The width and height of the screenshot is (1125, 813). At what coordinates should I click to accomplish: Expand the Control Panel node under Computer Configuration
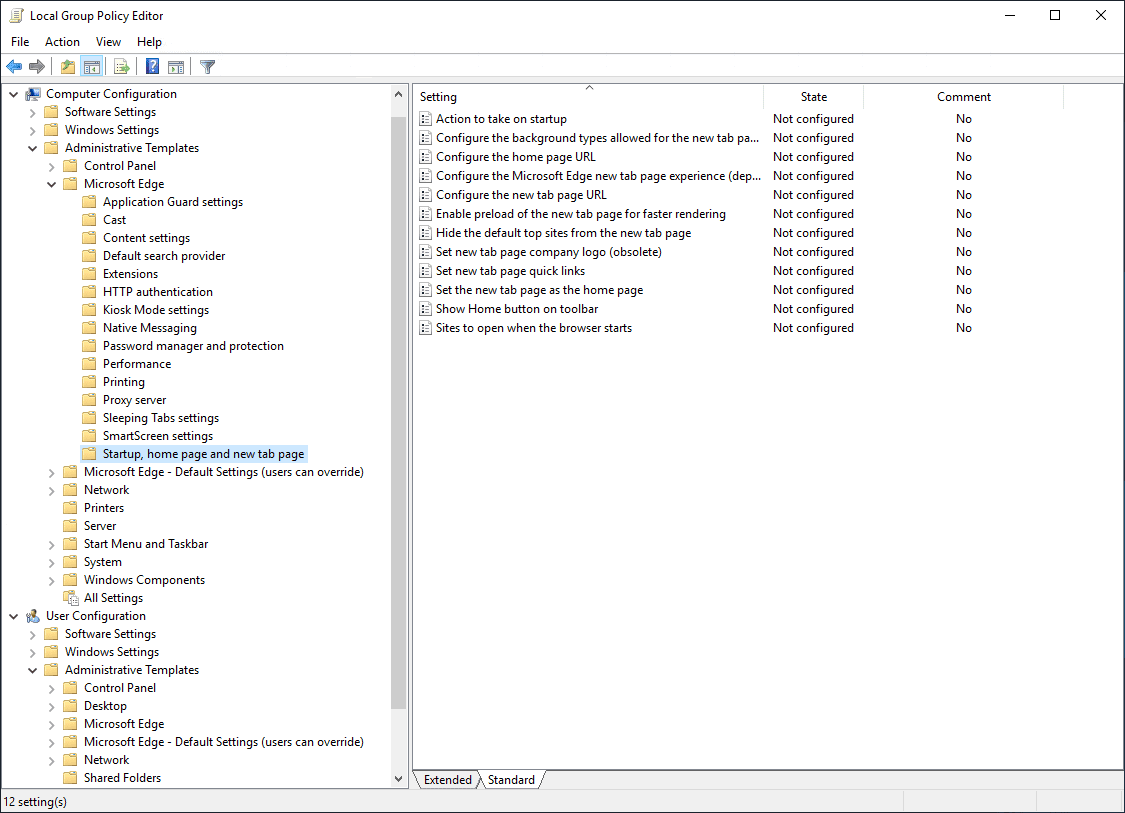pyautogui.click(x=52, y=166)
